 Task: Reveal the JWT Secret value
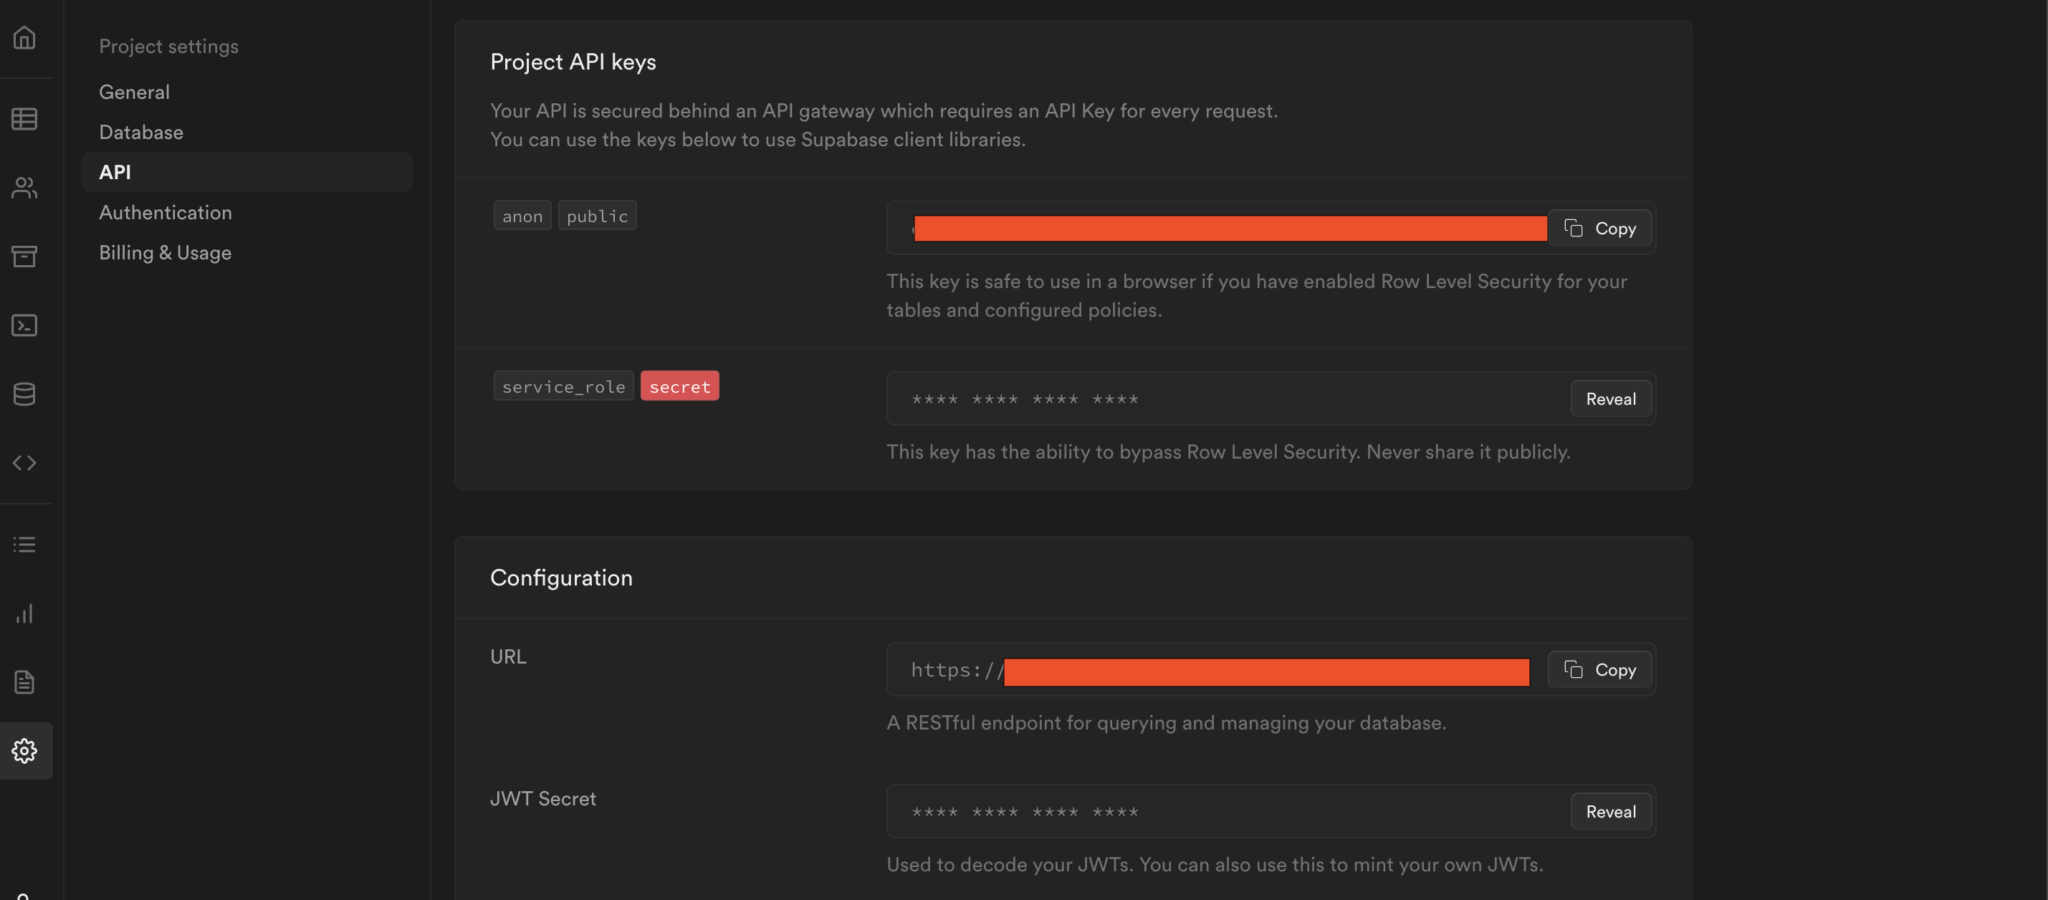tap(1610, 811)
